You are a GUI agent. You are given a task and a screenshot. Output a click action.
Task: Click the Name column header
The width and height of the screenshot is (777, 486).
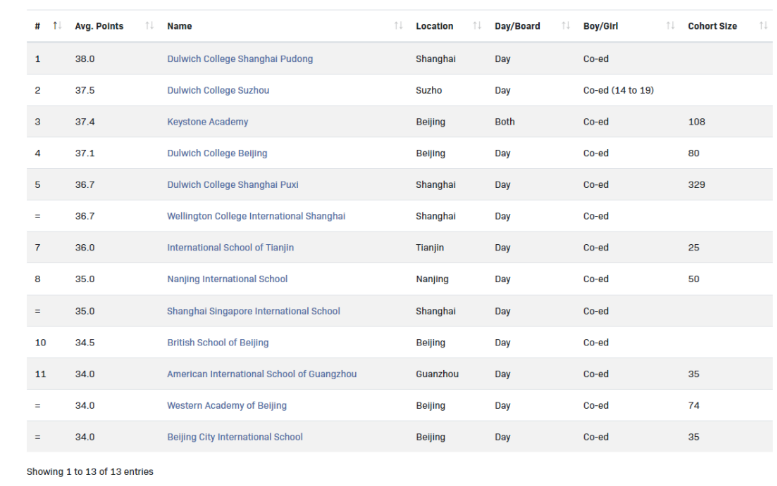pos(179,26)
